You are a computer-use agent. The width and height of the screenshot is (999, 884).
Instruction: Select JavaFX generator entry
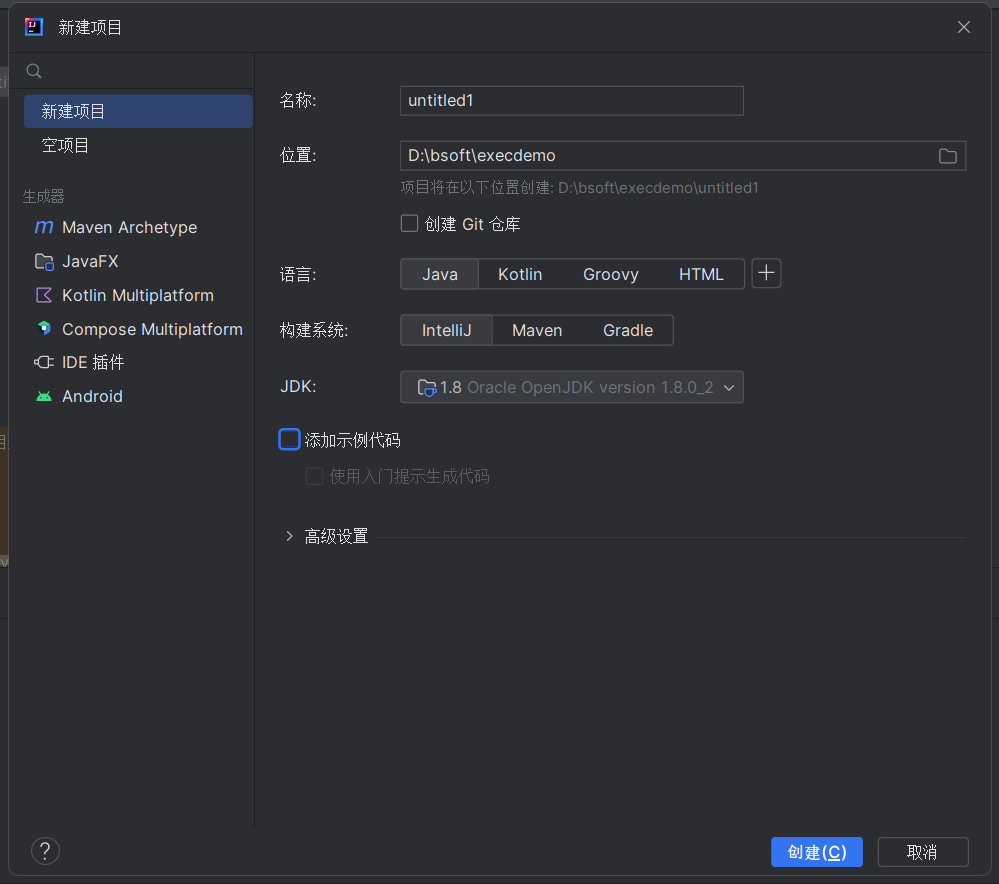pyautogui.click(x=138, y=261)
